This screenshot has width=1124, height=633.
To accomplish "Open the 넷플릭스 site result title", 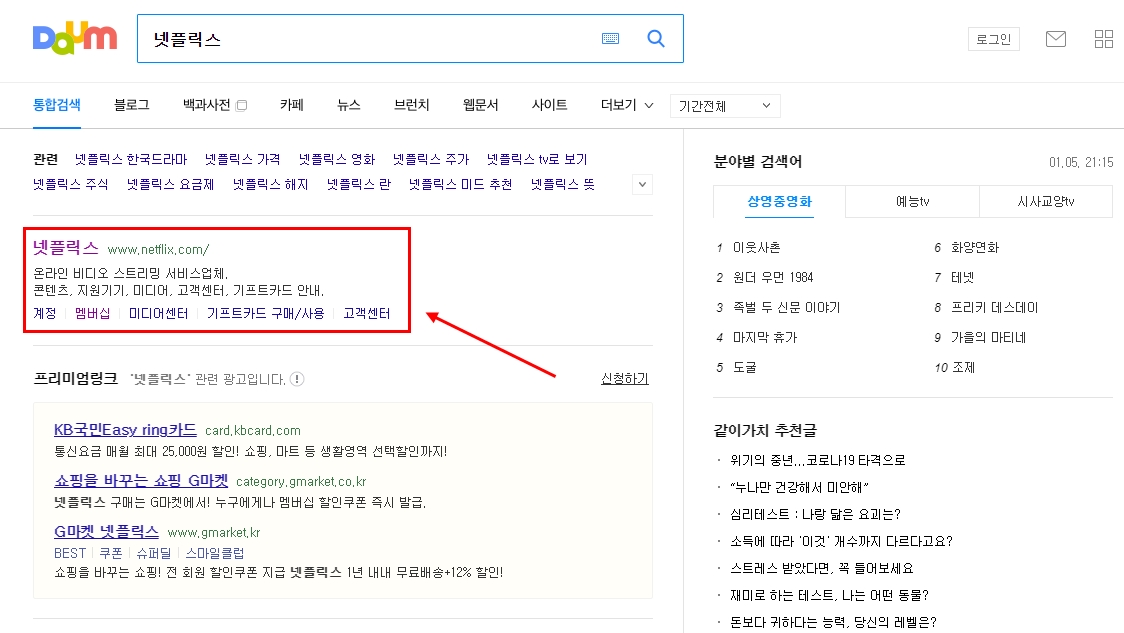I will point(65,248).
